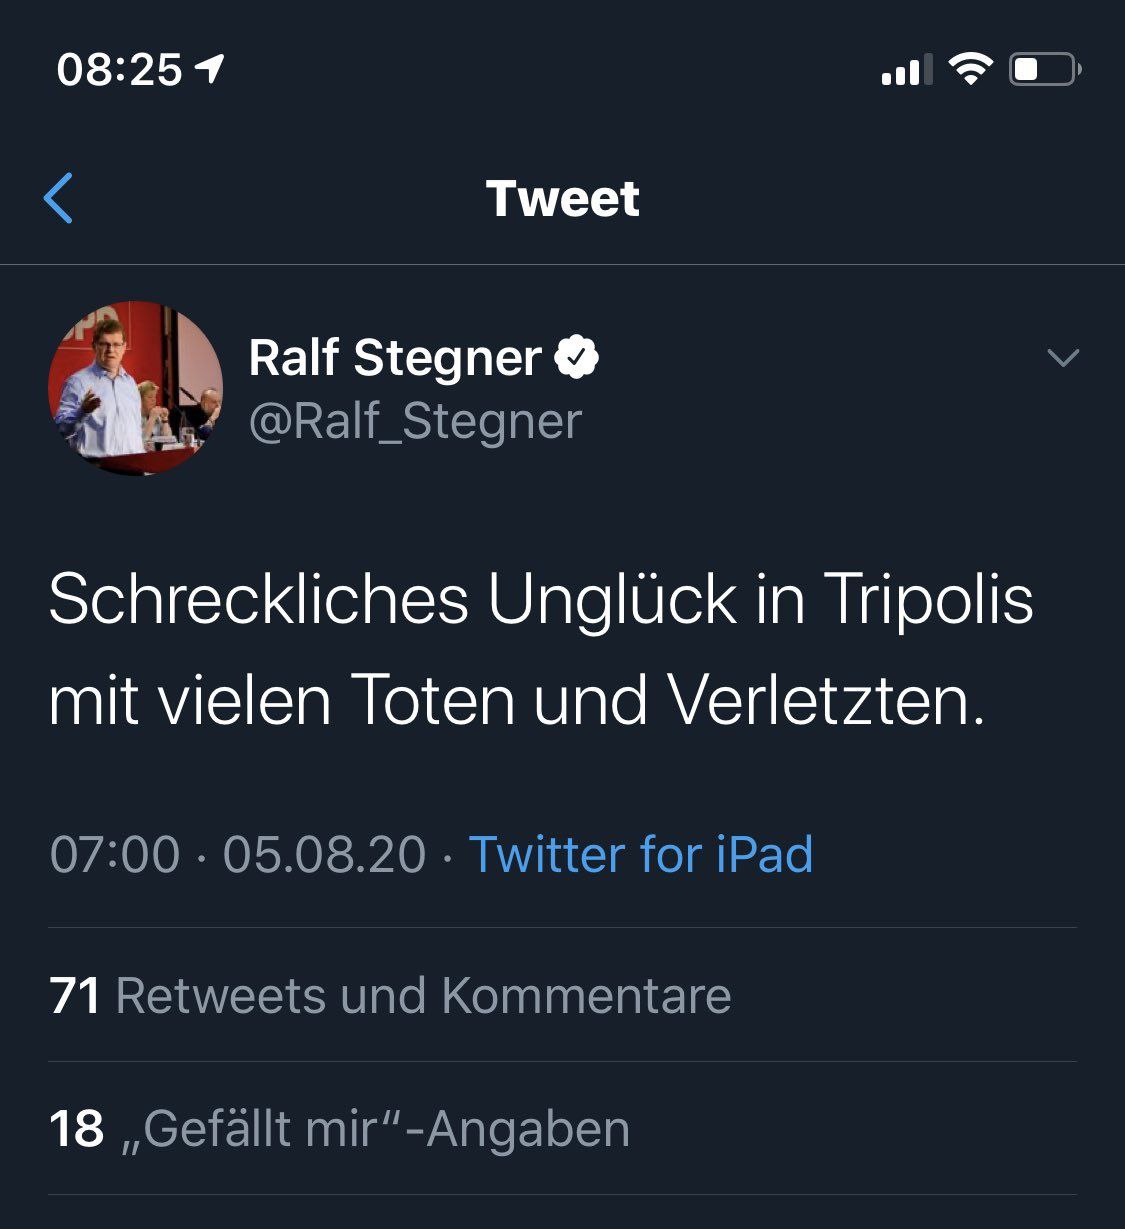The image size is (1125, 1229).
Task: Tap the battery indicator in status bar
Action: point(1045,70)
